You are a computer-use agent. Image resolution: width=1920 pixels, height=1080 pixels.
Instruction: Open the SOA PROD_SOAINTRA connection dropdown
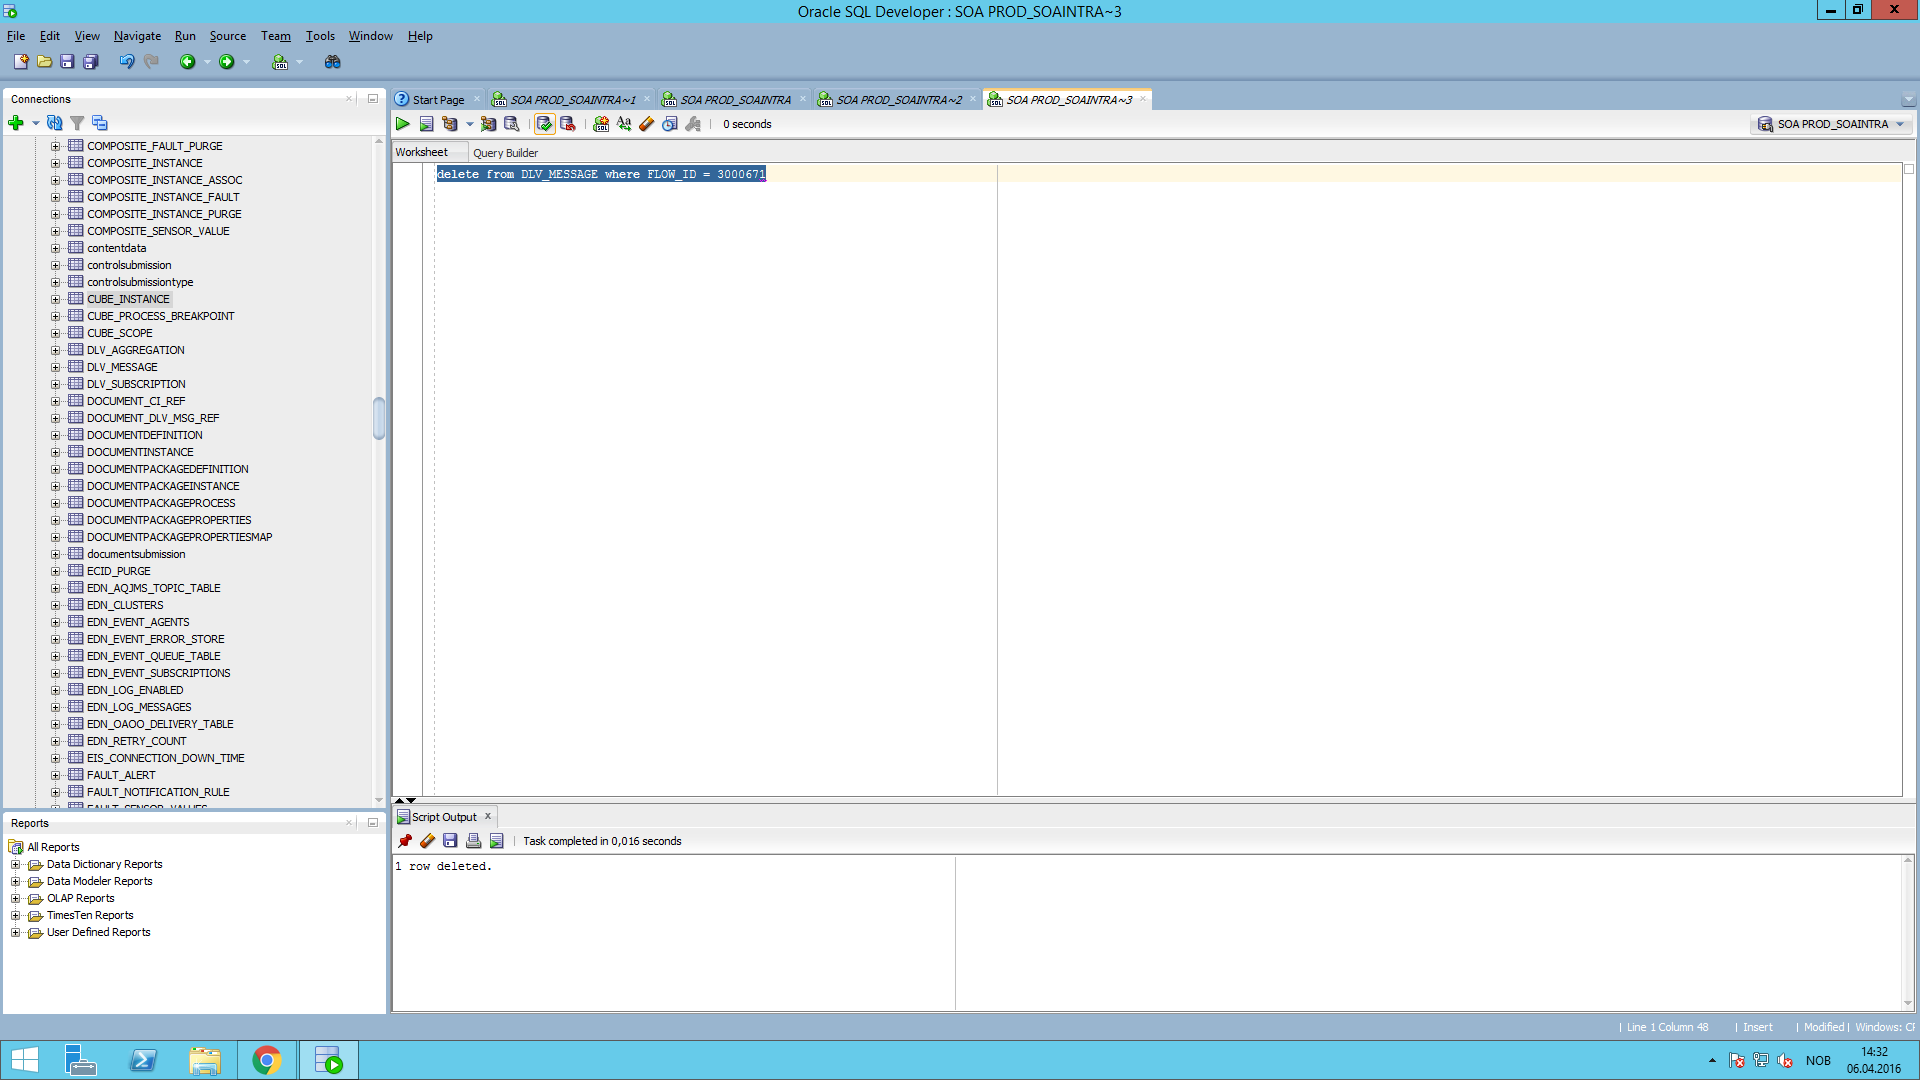[1832, 124]
